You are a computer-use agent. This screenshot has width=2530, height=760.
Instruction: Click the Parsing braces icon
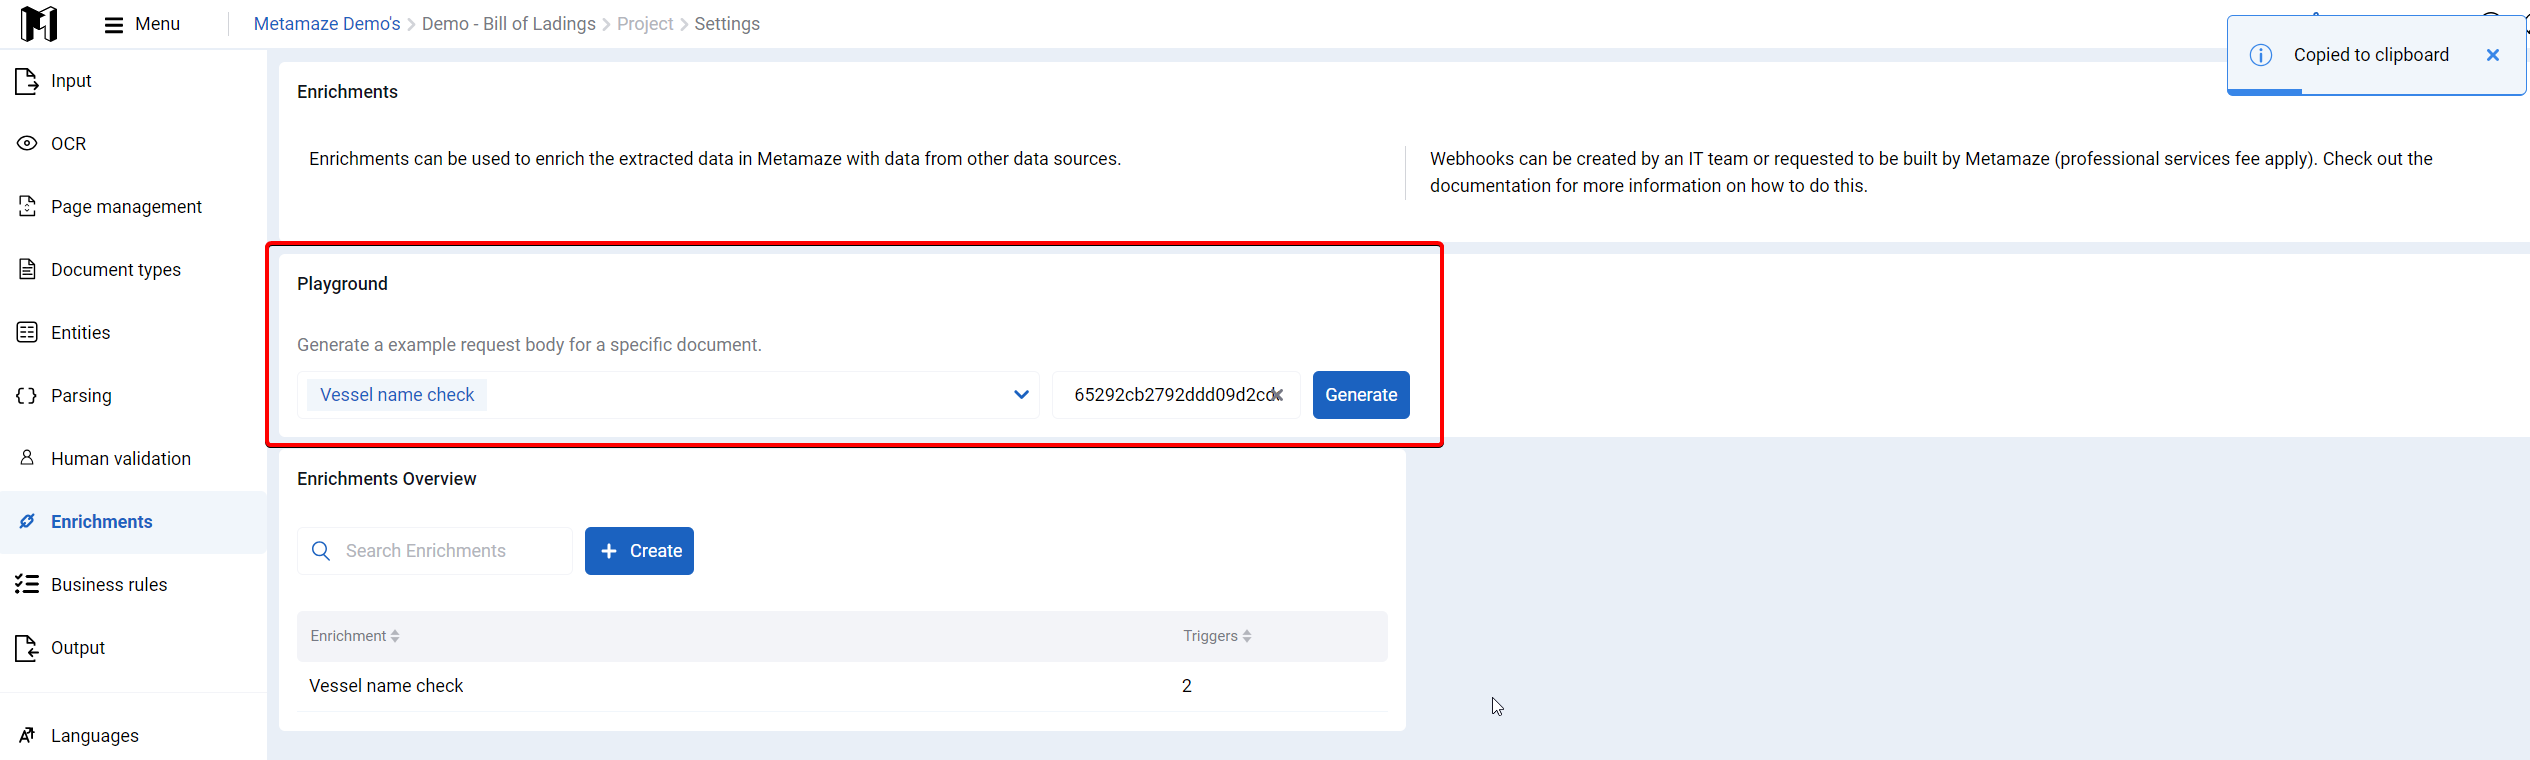click(27, 396)
